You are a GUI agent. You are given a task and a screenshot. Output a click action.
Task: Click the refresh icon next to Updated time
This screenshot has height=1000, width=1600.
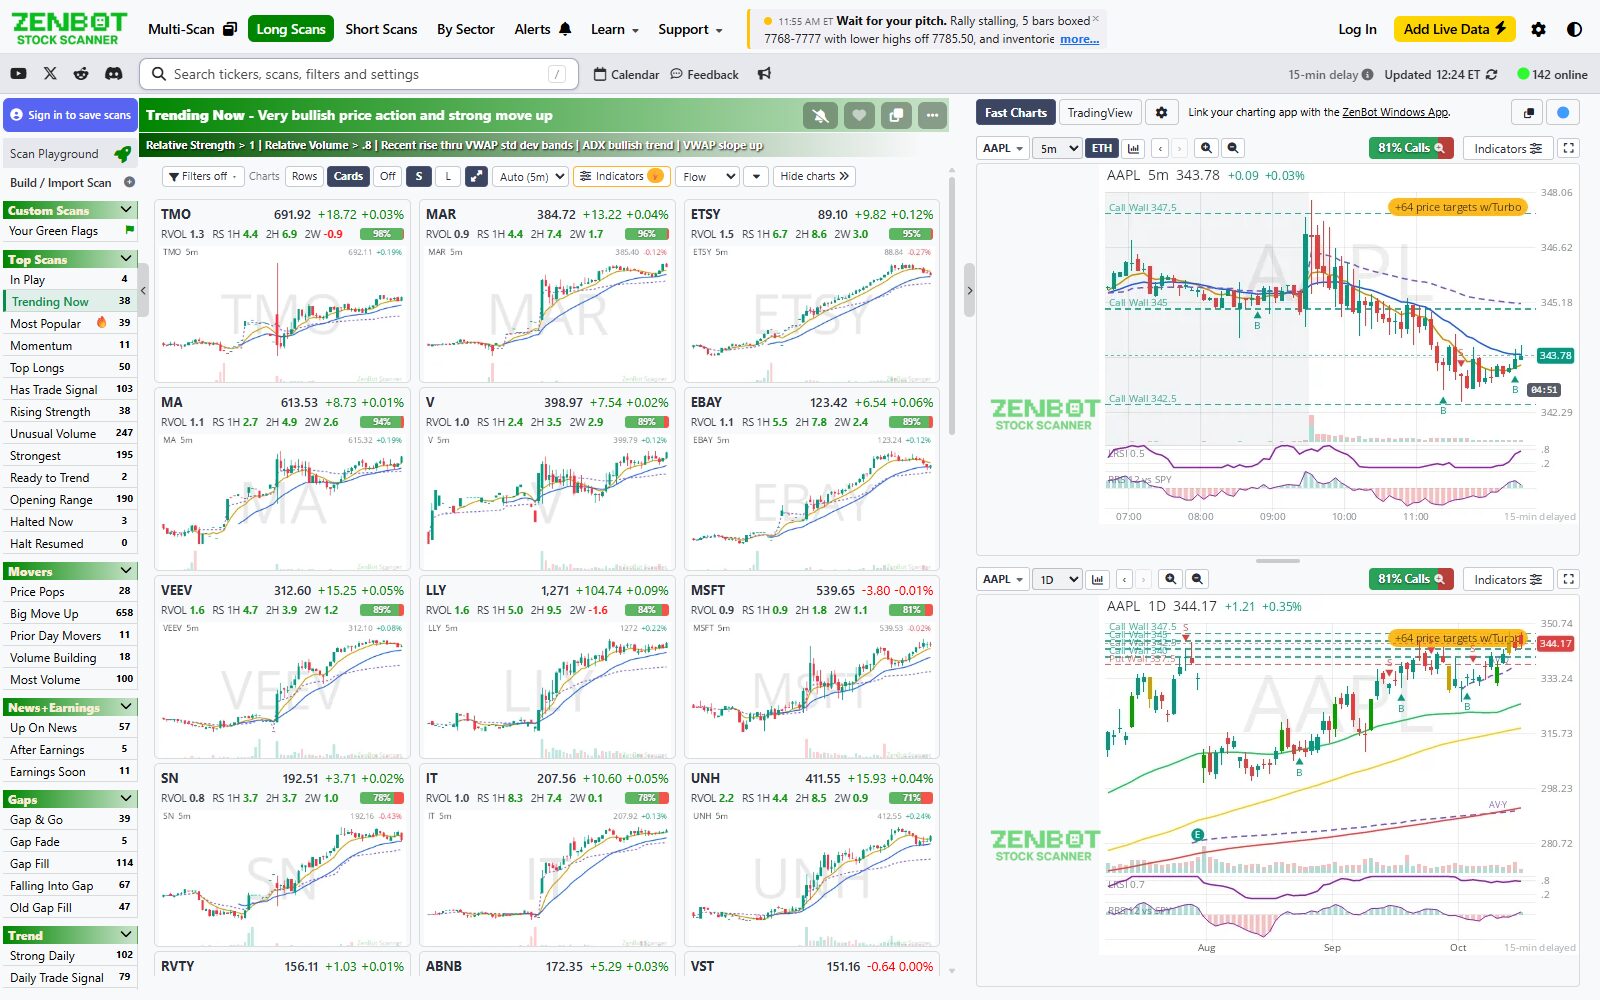tap(1492, 74)
